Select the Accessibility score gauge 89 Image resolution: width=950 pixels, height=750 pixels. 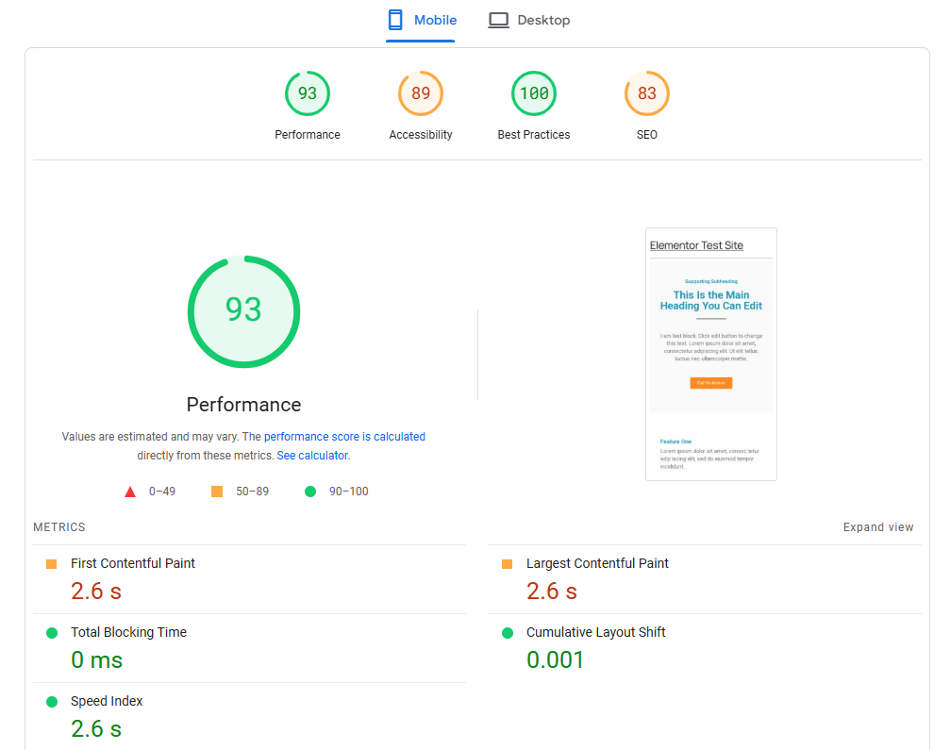420,94
